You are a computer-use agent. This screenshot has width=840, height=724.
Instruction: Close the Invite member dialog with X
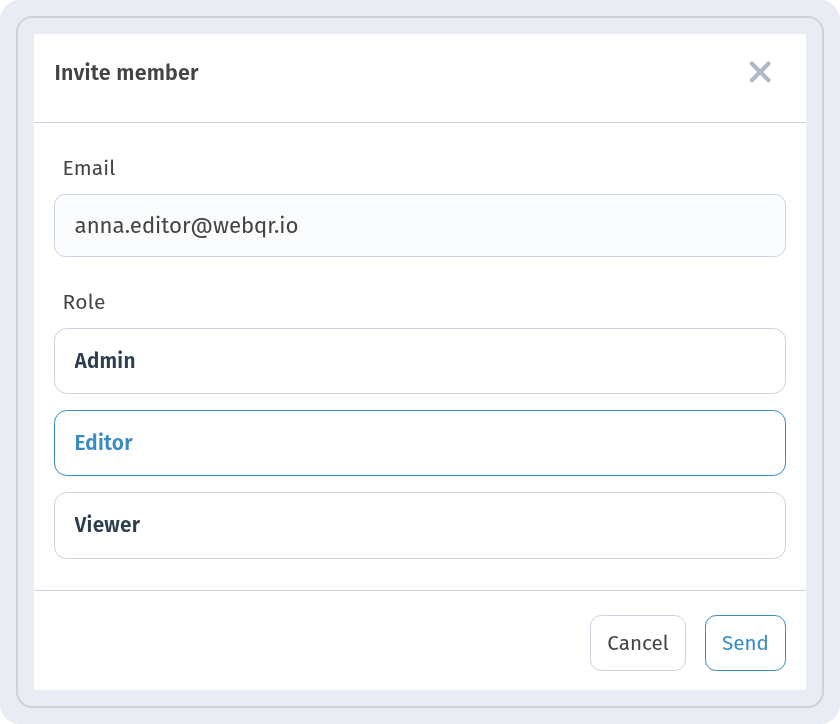[760, 72]
